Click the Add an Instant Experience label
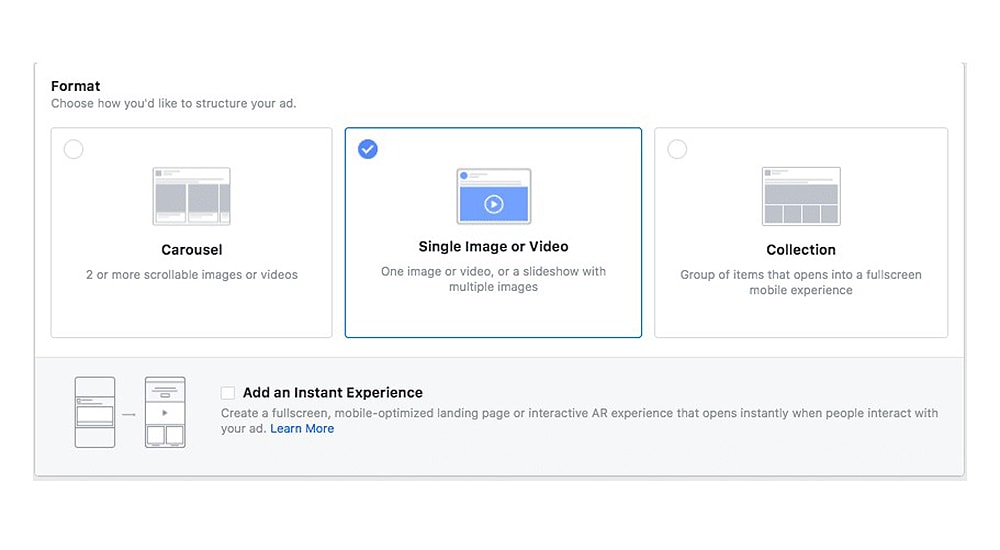The height and width of the screenshot is (550, 1000). [332, 393]
